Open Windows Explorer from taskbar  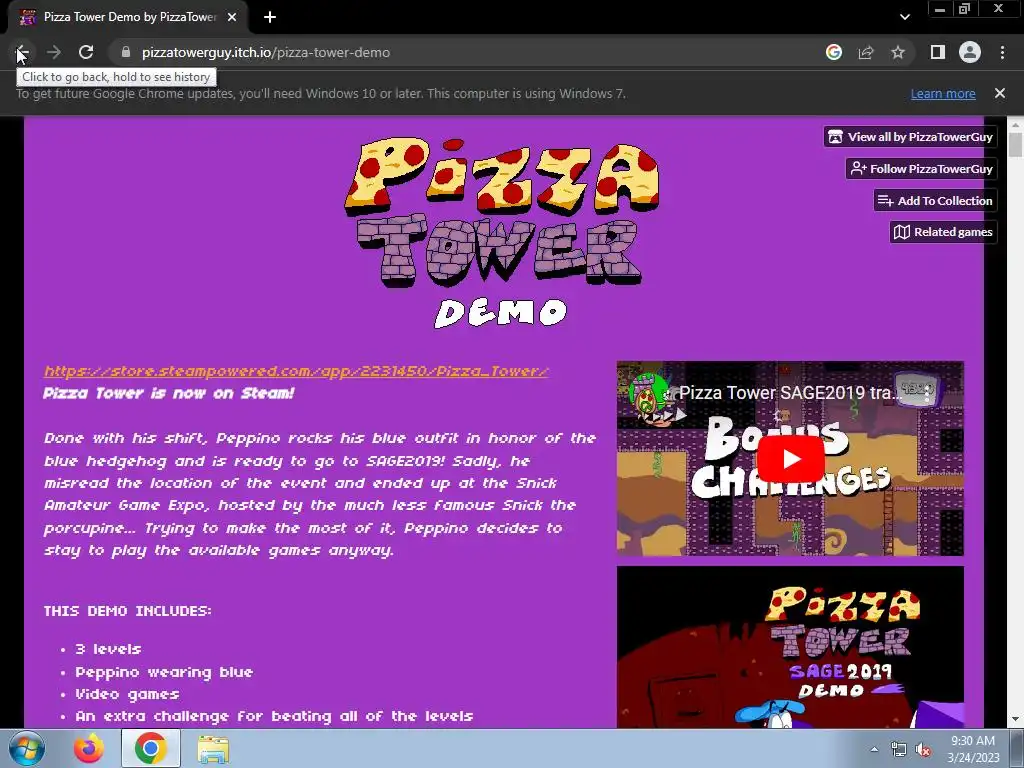click(x=213, y=748)
